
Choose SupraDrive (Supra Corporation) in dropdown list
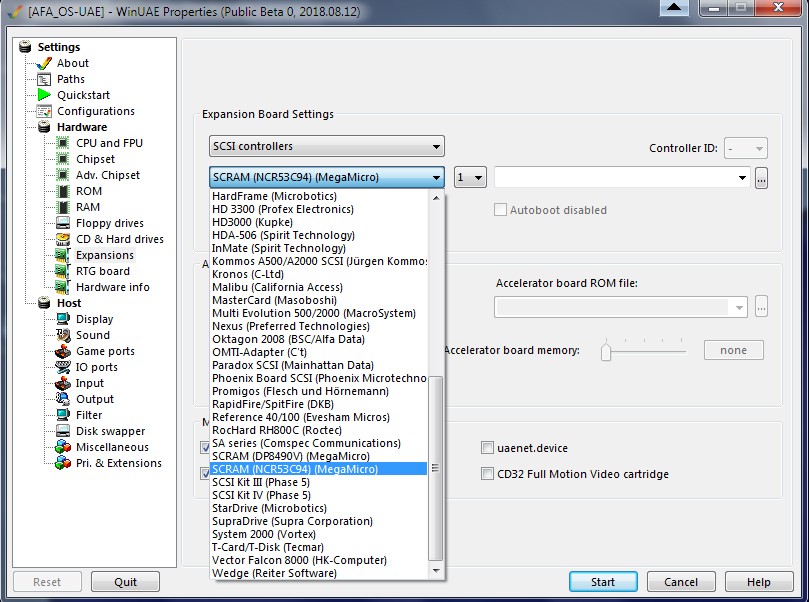tap(292, 521)
